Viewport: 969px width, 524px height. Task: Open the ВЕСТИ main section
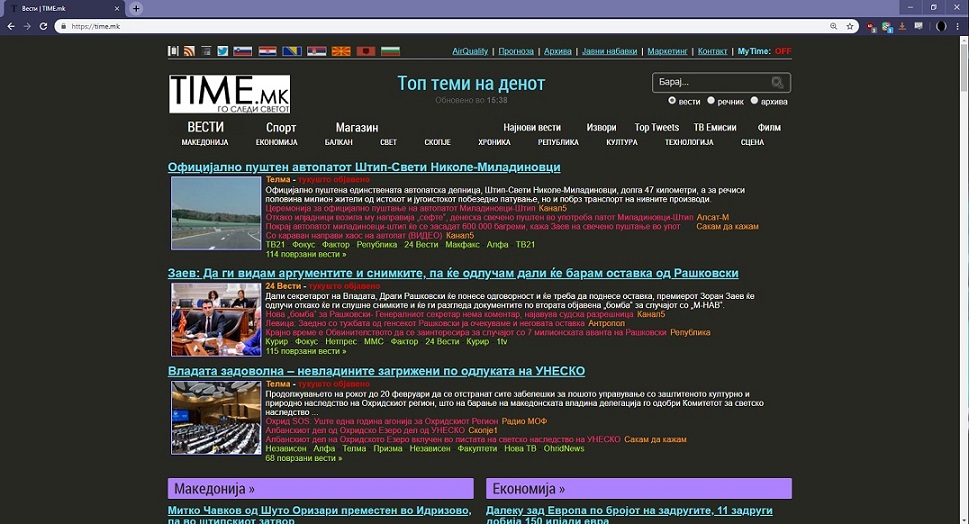pos(206,127)
